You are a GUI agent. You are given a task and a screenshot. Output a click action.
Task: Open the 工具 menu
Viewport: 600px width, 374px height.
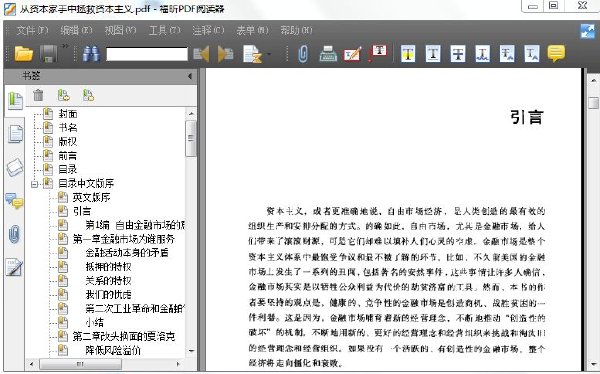[164, 30]
